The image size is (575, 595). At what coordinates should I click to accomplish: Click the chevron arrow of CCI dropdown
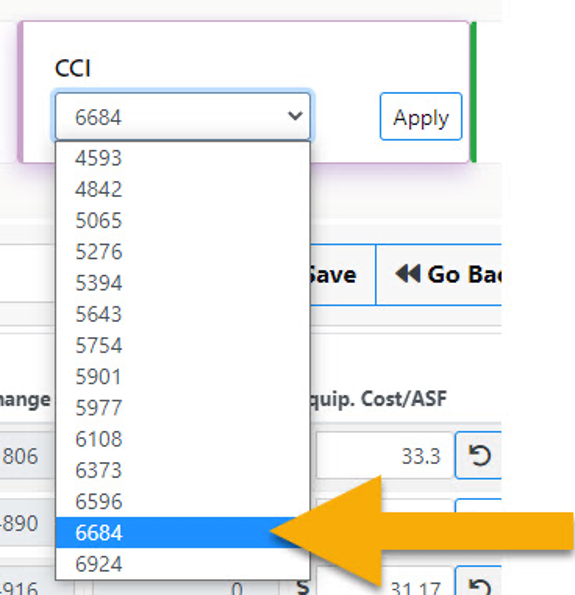(295, 115)
